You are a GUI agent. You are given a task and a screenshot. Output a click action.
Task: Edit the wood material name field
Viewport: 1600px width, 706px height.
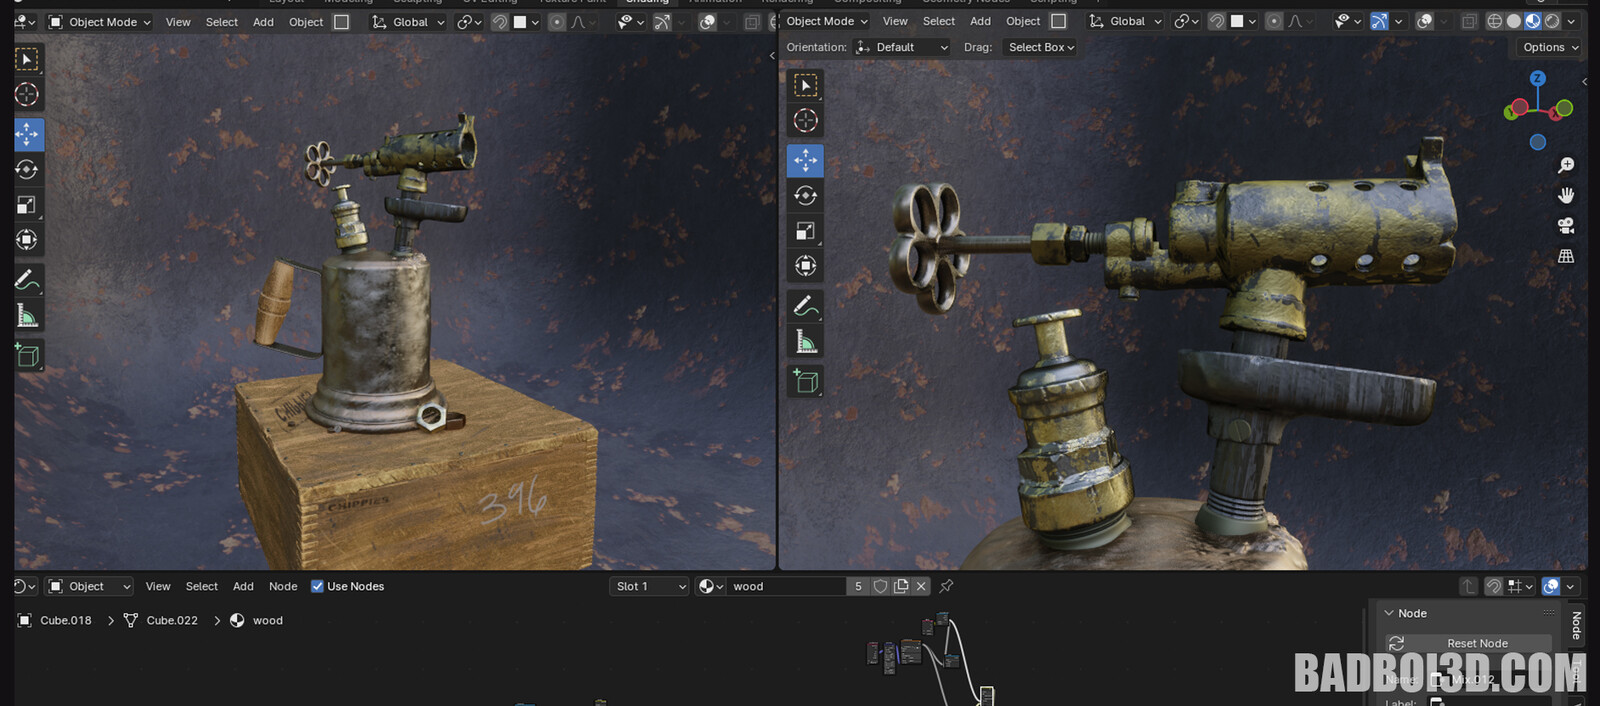click(787, 586)
